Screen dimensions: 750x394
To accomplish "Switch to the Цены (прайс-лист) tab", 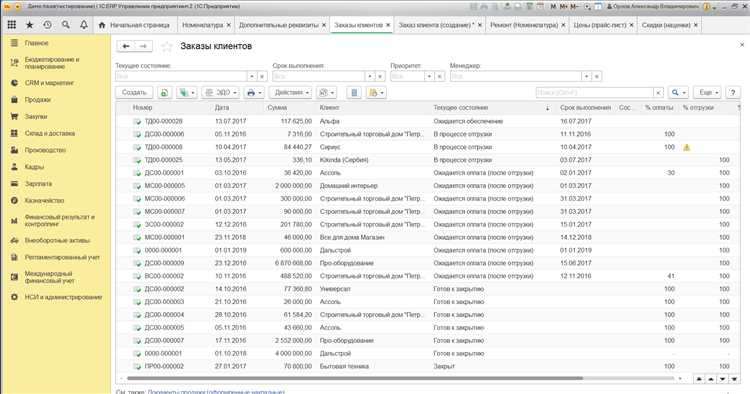I will tap(600, 25).
